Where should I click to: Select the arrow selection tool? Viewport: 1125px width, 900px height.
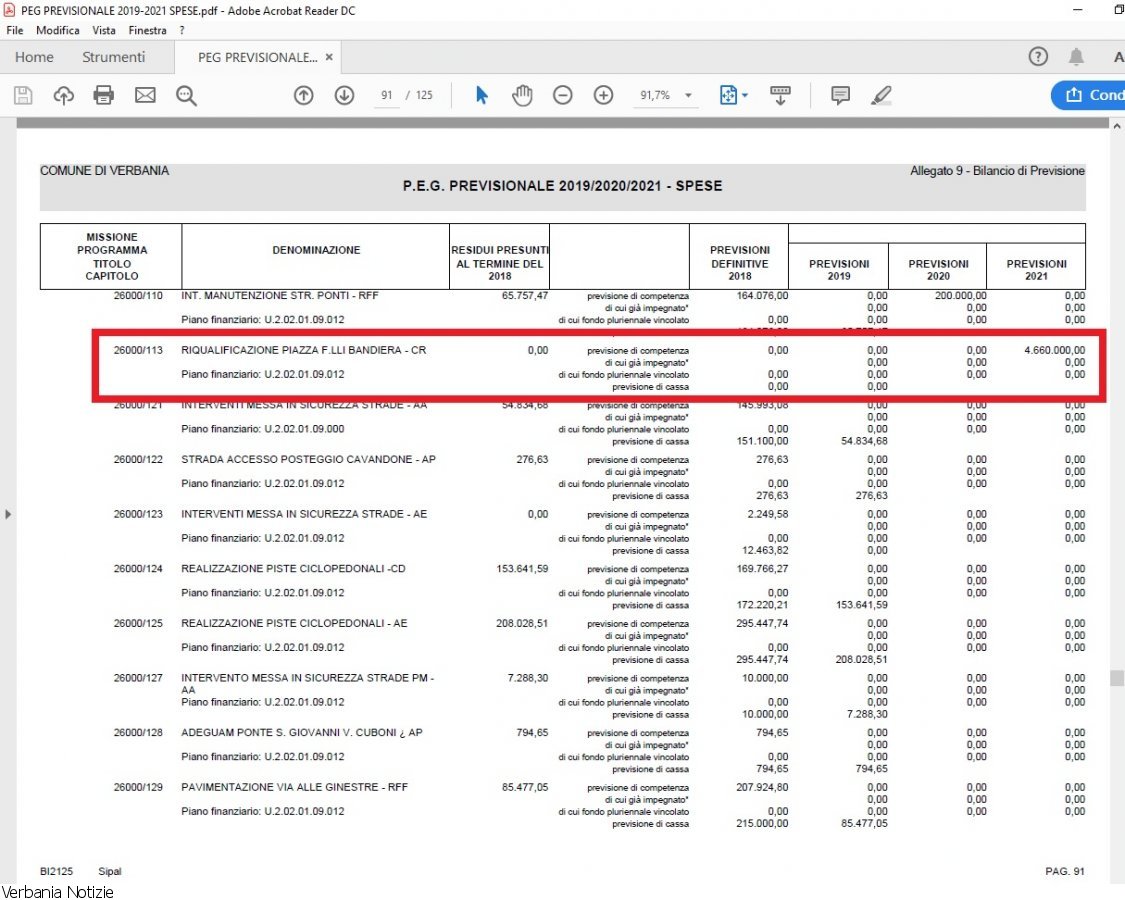[482, 95]
